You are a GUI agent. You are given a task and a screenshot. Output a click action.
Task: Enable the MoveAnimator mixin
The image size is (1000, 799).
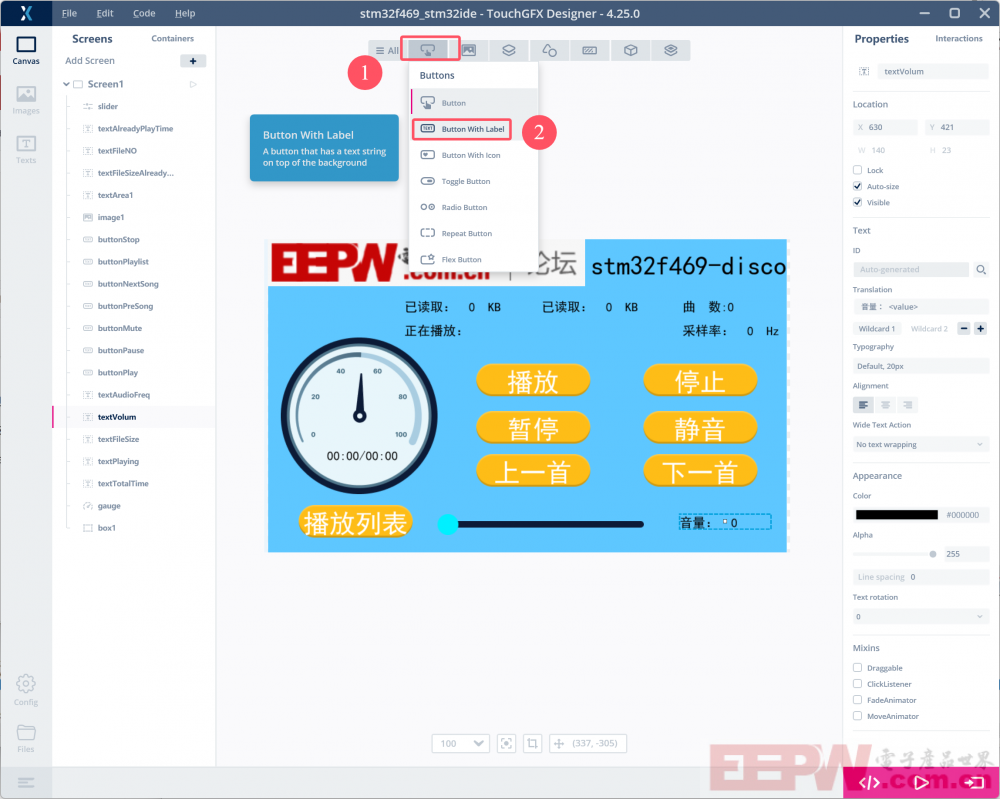click(x=857, y=715)
